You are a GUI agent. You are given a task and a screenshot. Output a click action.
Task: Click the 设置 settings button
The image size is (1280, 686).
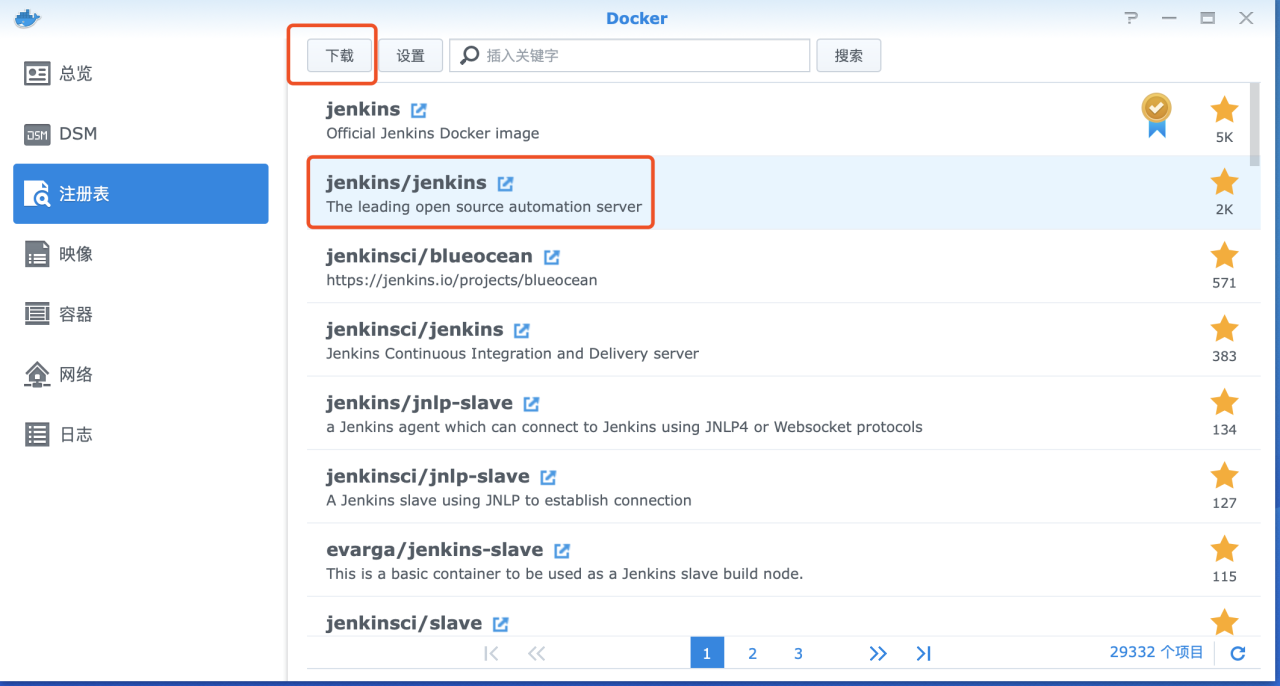point(411,56)
